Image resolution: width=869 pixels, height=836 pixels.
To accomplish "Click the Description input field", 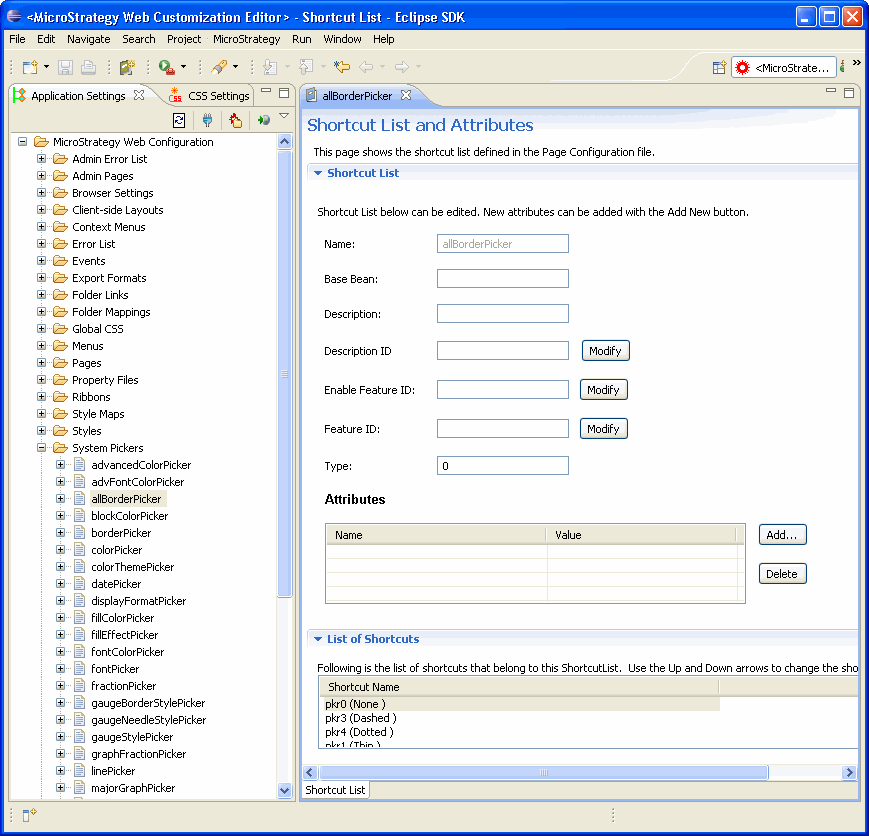I will [x=503, y=314].
